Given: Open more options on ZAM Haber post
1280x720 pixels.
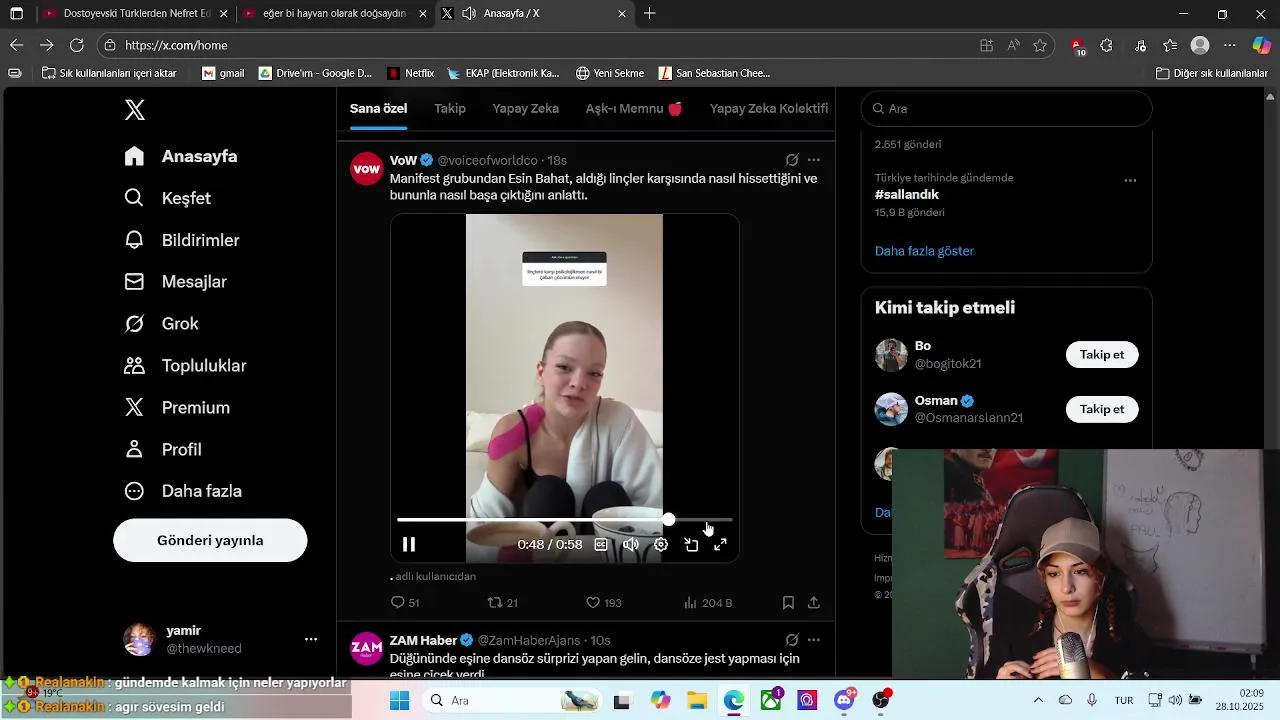Looking at the screenshot, I should pos(814,640).
